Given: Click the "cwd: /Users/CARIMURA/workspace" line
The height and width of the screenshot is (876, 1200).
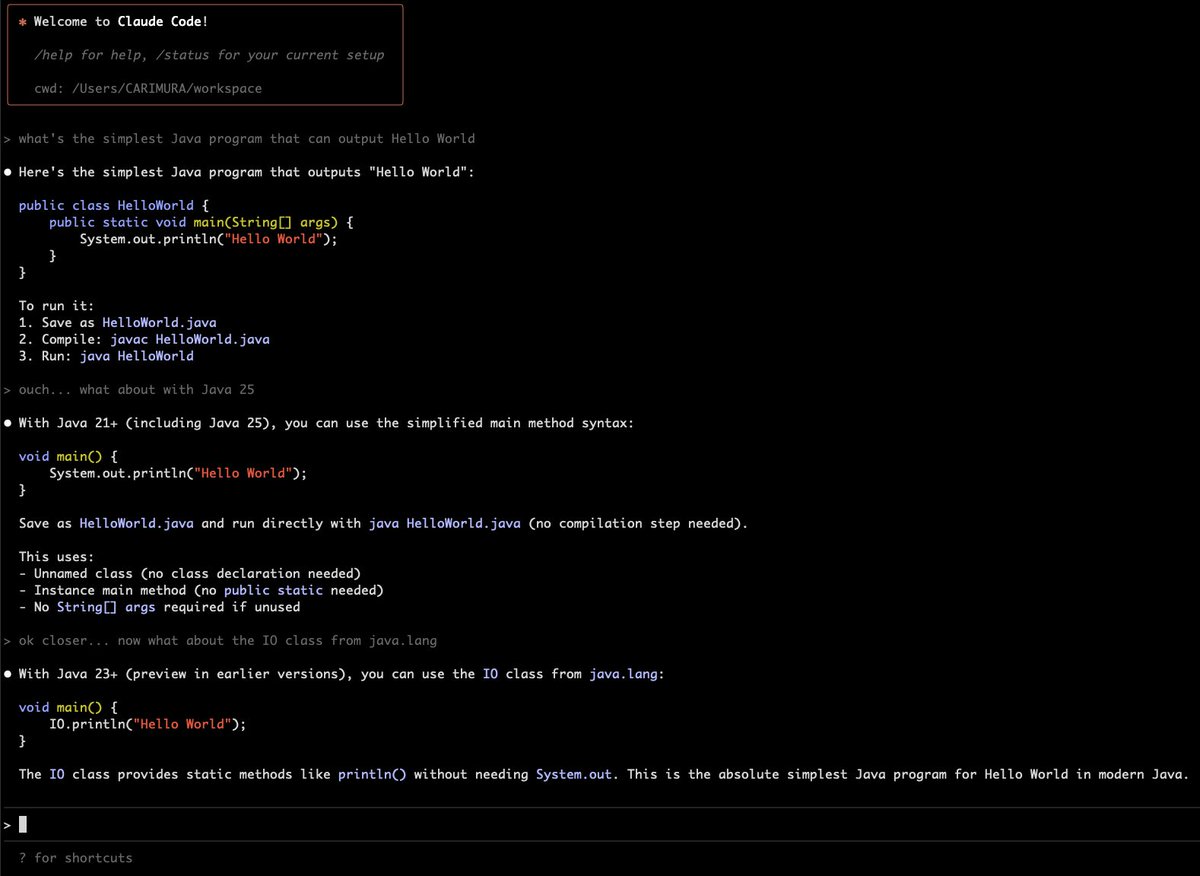Looking at the screenshot, I should (148, 88).
